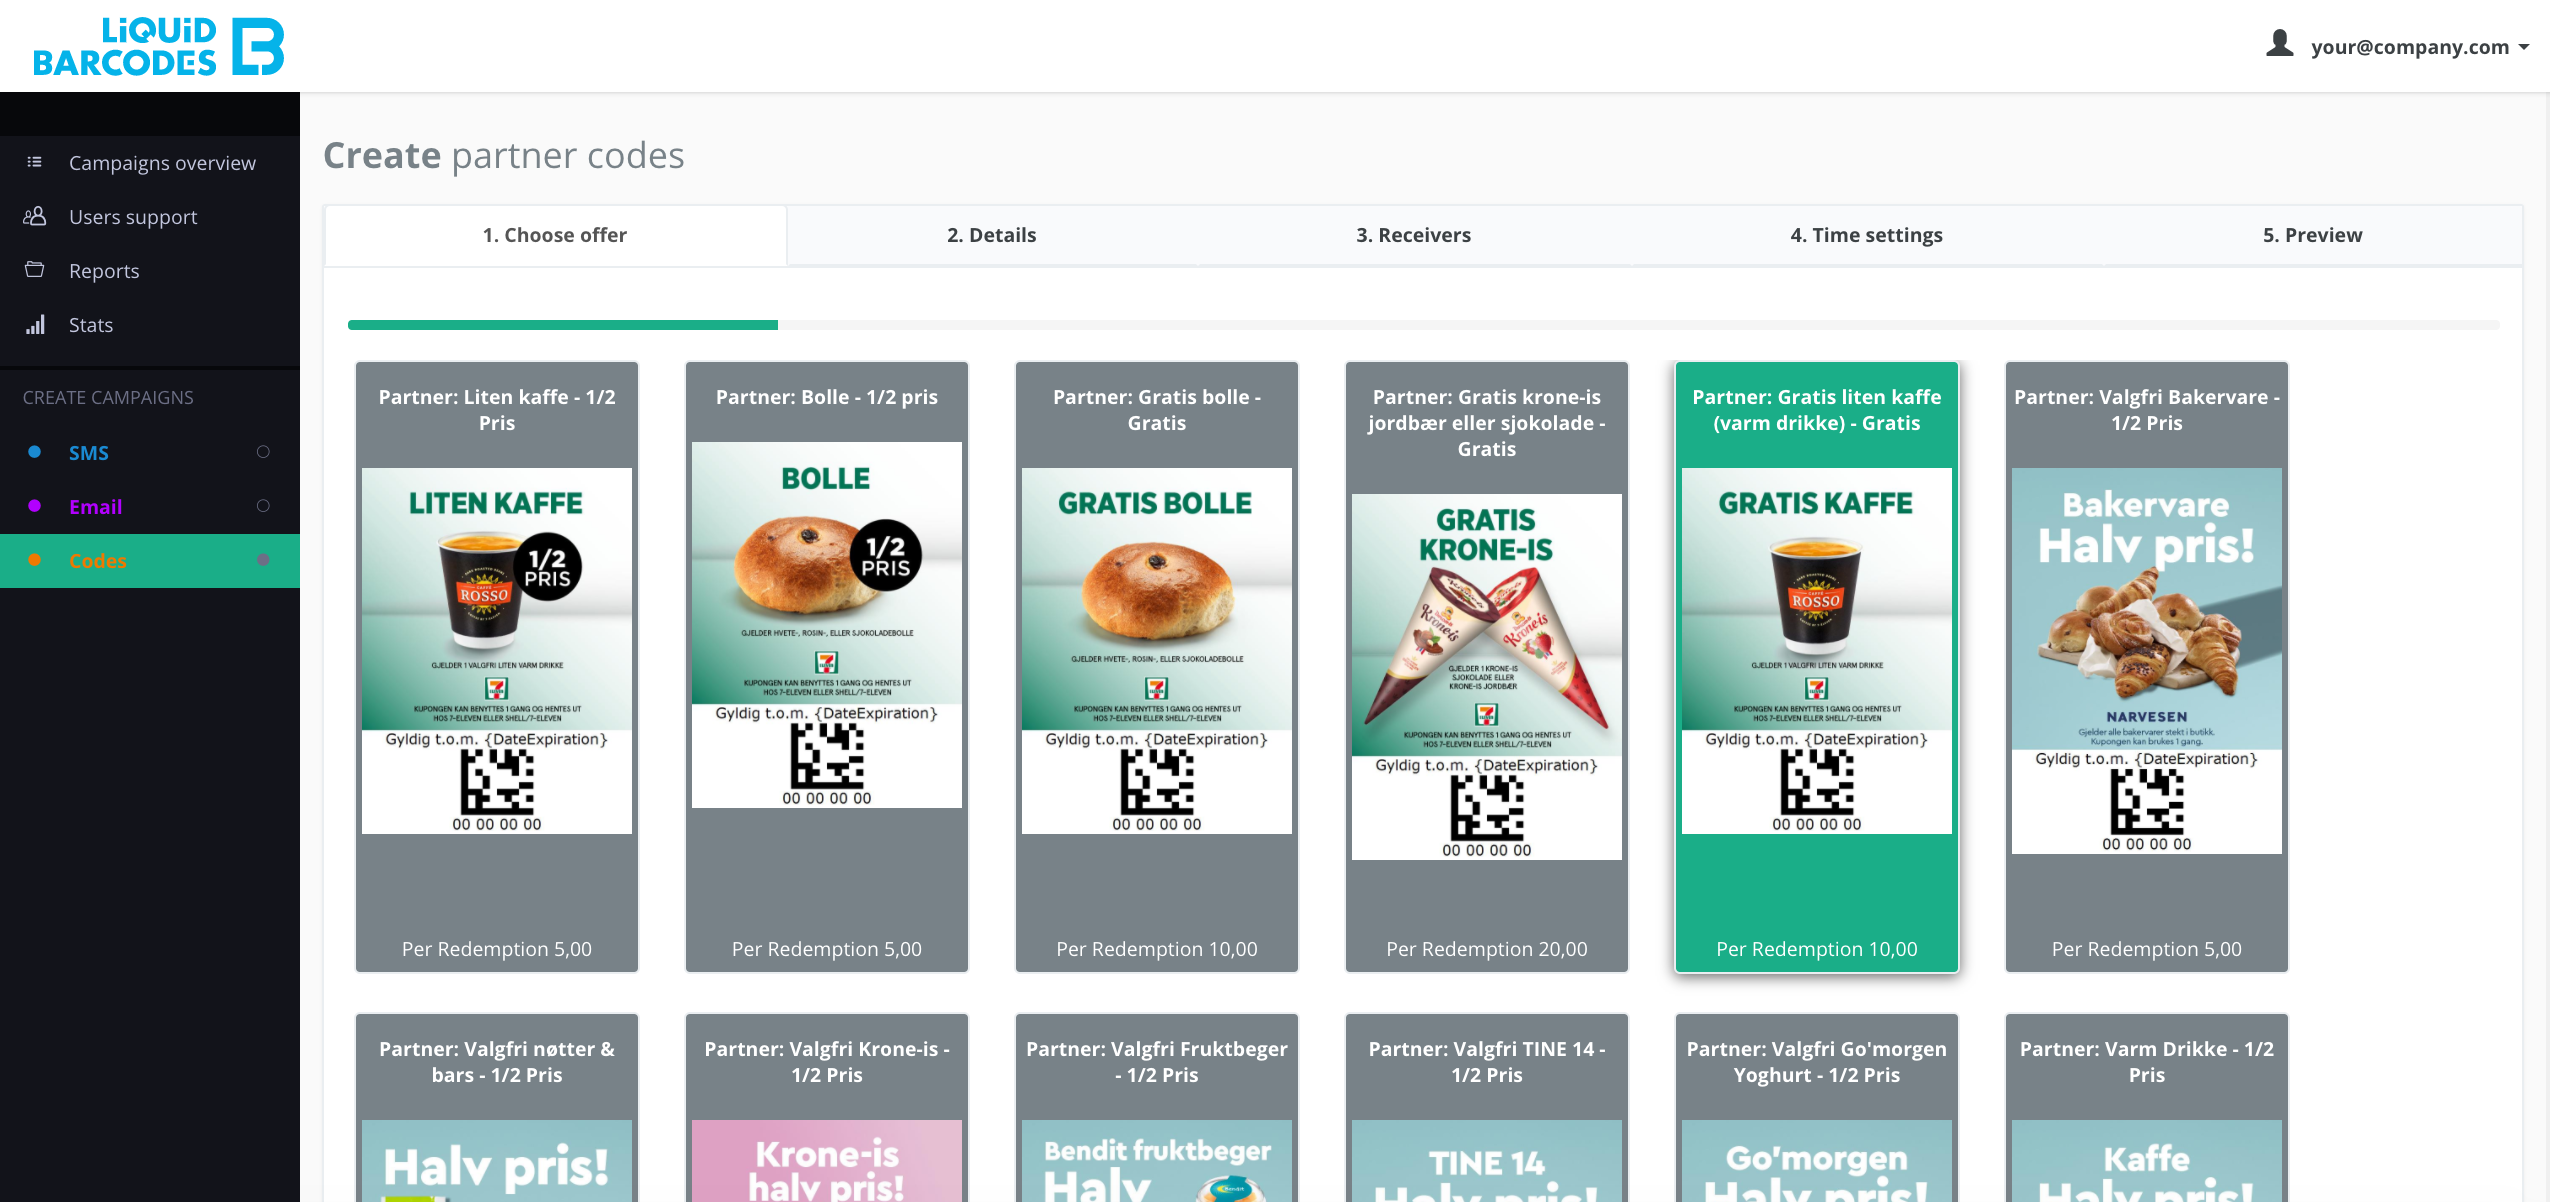
Task: Select Codes campaign creation
Action: point(97,561)
